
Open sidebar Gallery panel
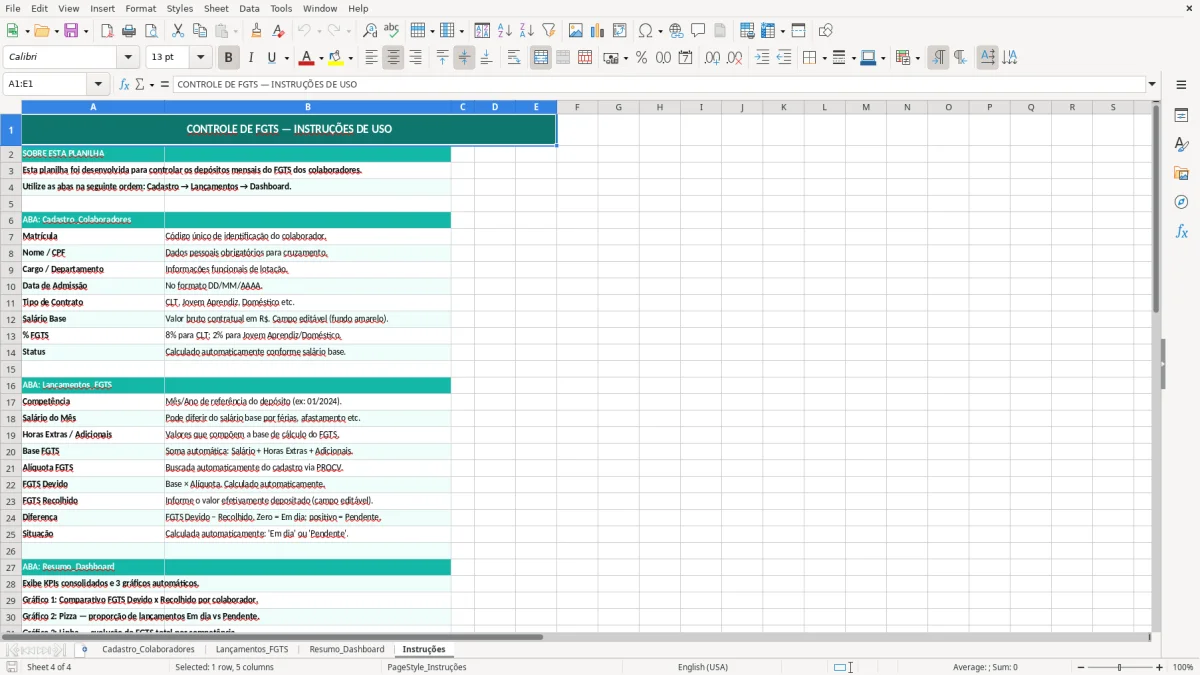point(1181,173)
